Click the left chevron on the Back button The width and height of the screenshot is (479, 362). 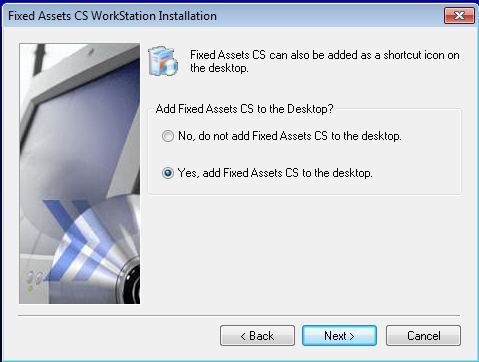coord(243,336)
